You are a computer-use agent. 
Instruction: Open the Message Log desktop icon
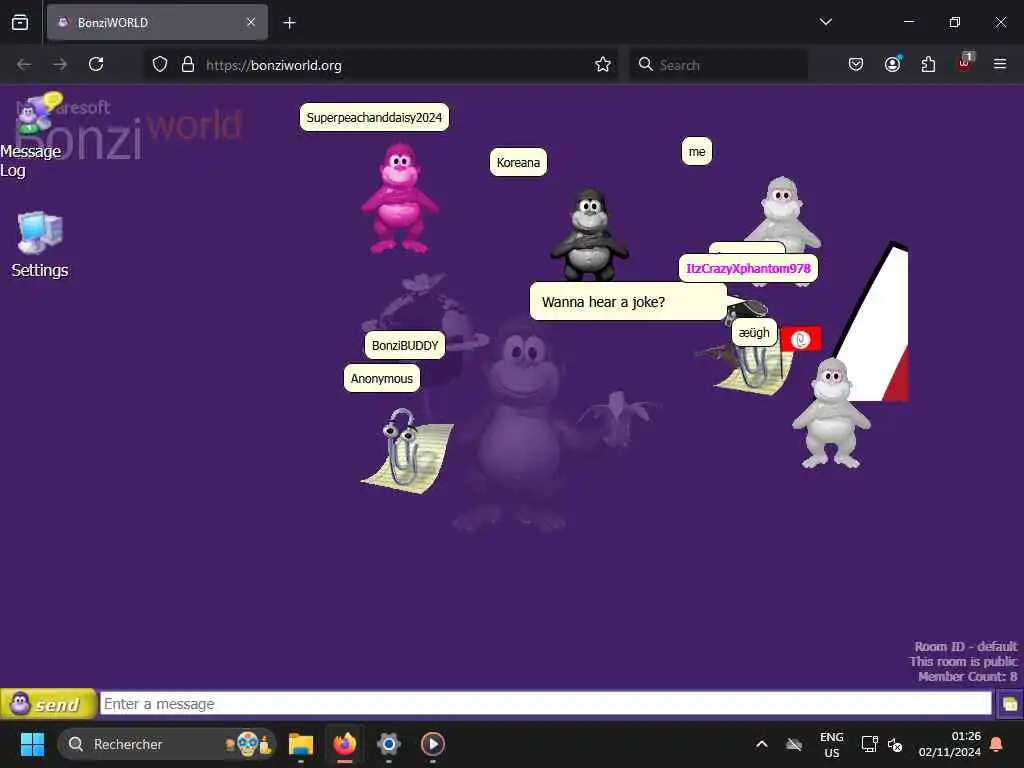point(31,135)
